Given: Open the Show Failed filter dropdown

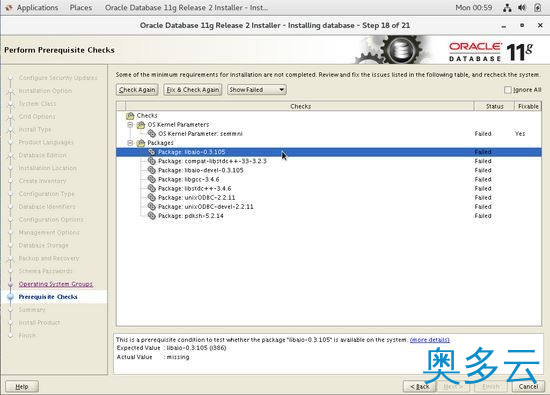Looking at the screenshot, I should pos(257,90).
